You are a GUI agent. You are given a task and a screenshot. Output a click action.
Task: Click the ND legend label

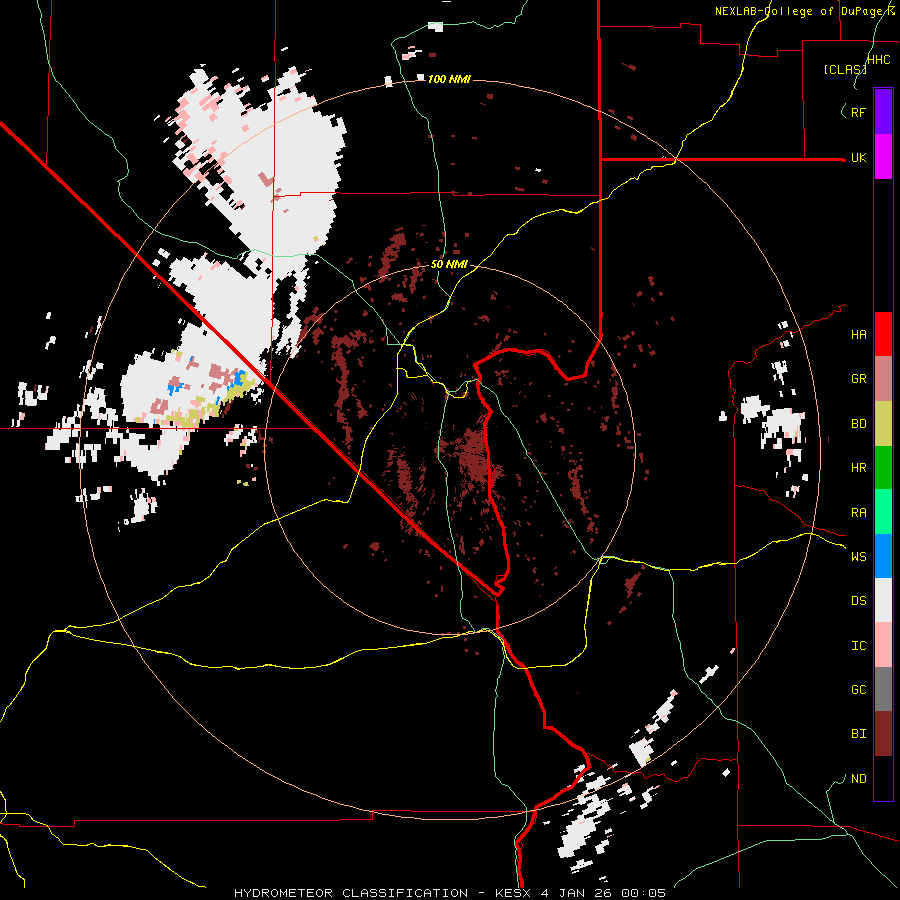point(858,779)
